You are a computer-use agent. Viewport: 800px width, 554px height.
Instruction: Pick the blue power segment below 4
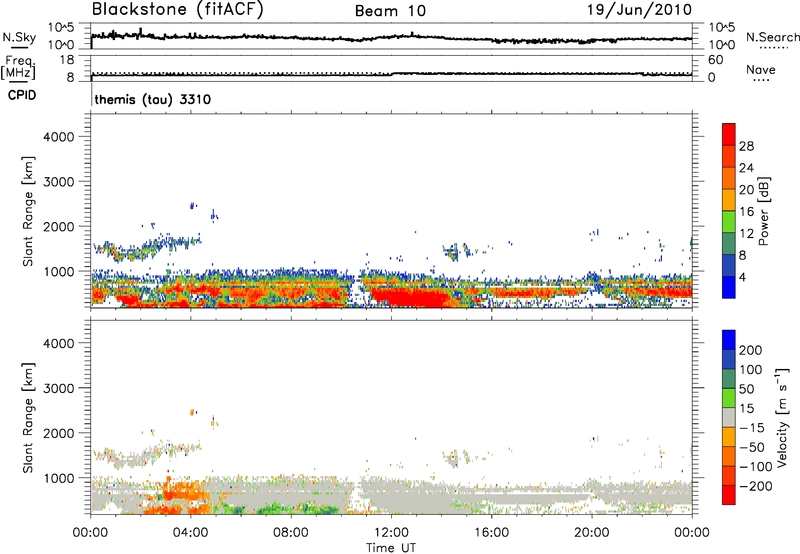point(729,287)
